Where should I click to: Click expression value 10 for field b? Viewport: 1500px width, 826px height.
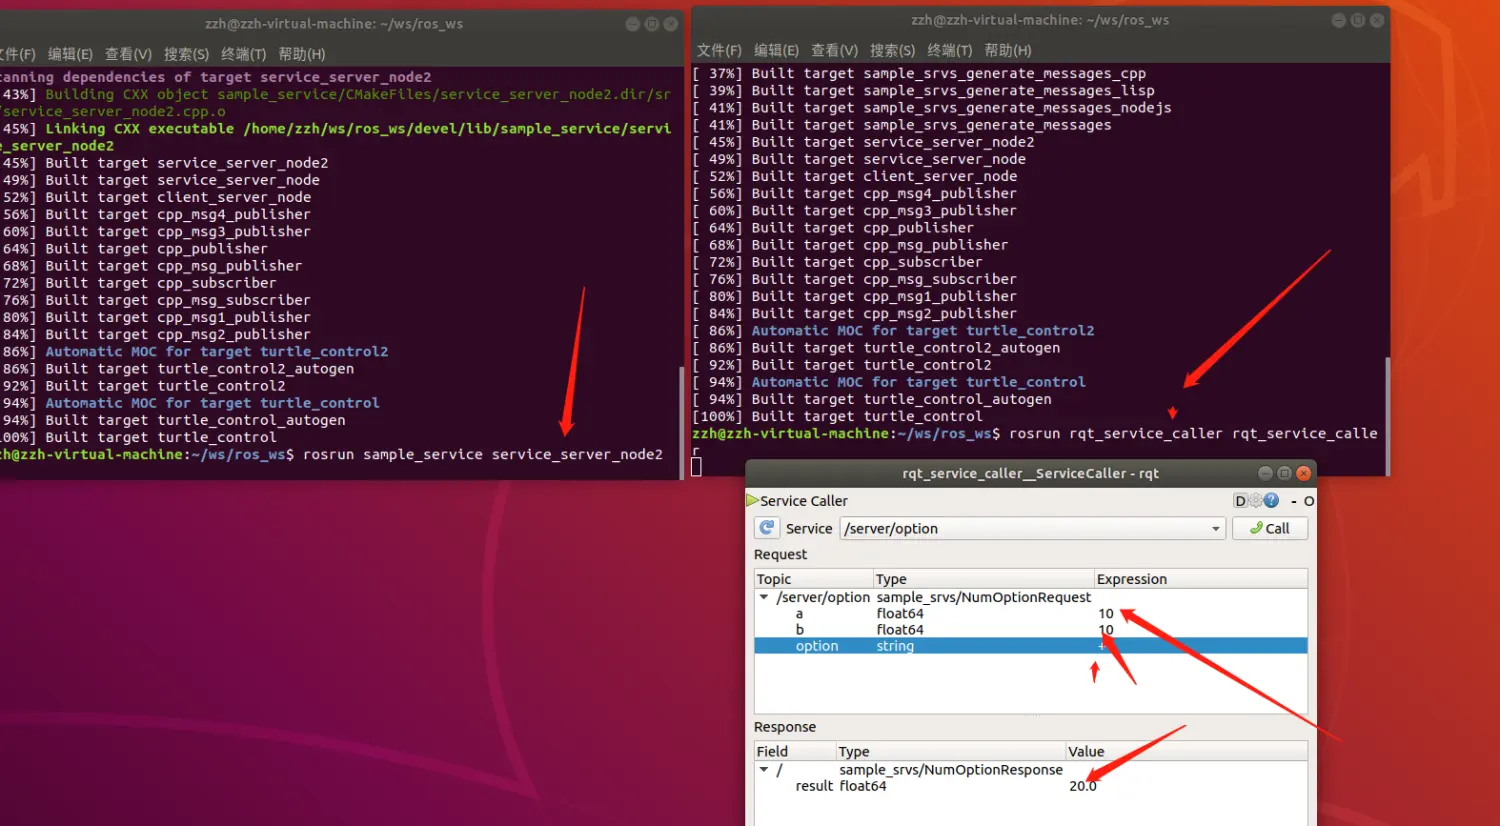1105,630
